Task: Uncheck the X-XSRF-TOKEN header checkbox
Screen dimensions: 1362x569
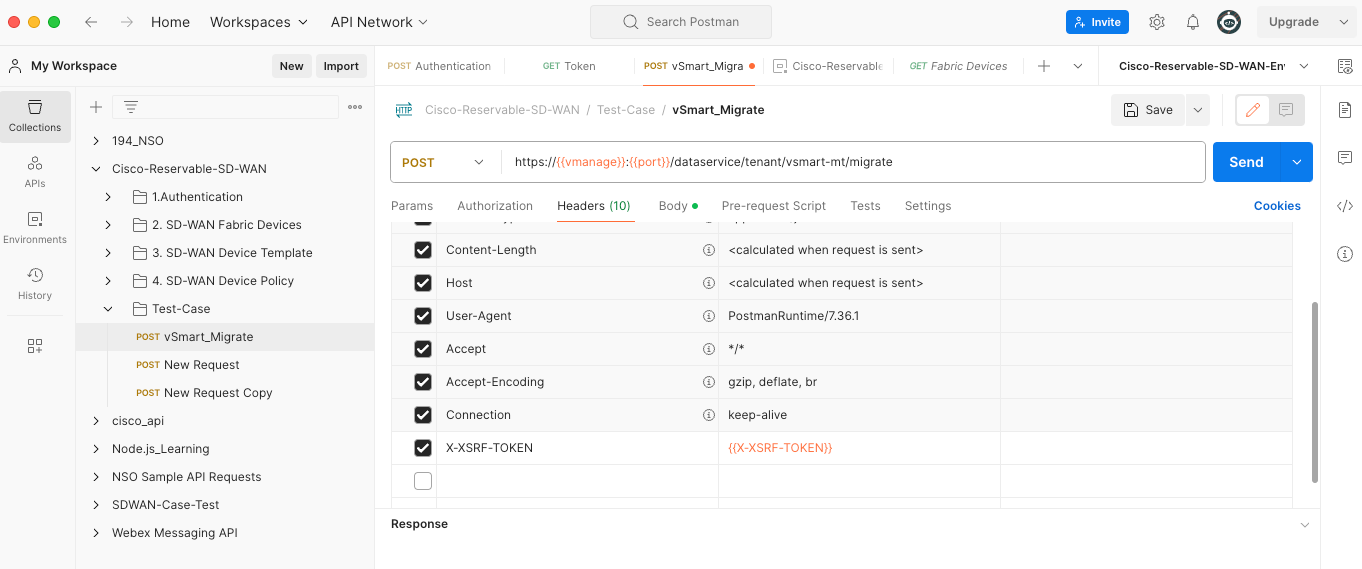Action: 423,448
